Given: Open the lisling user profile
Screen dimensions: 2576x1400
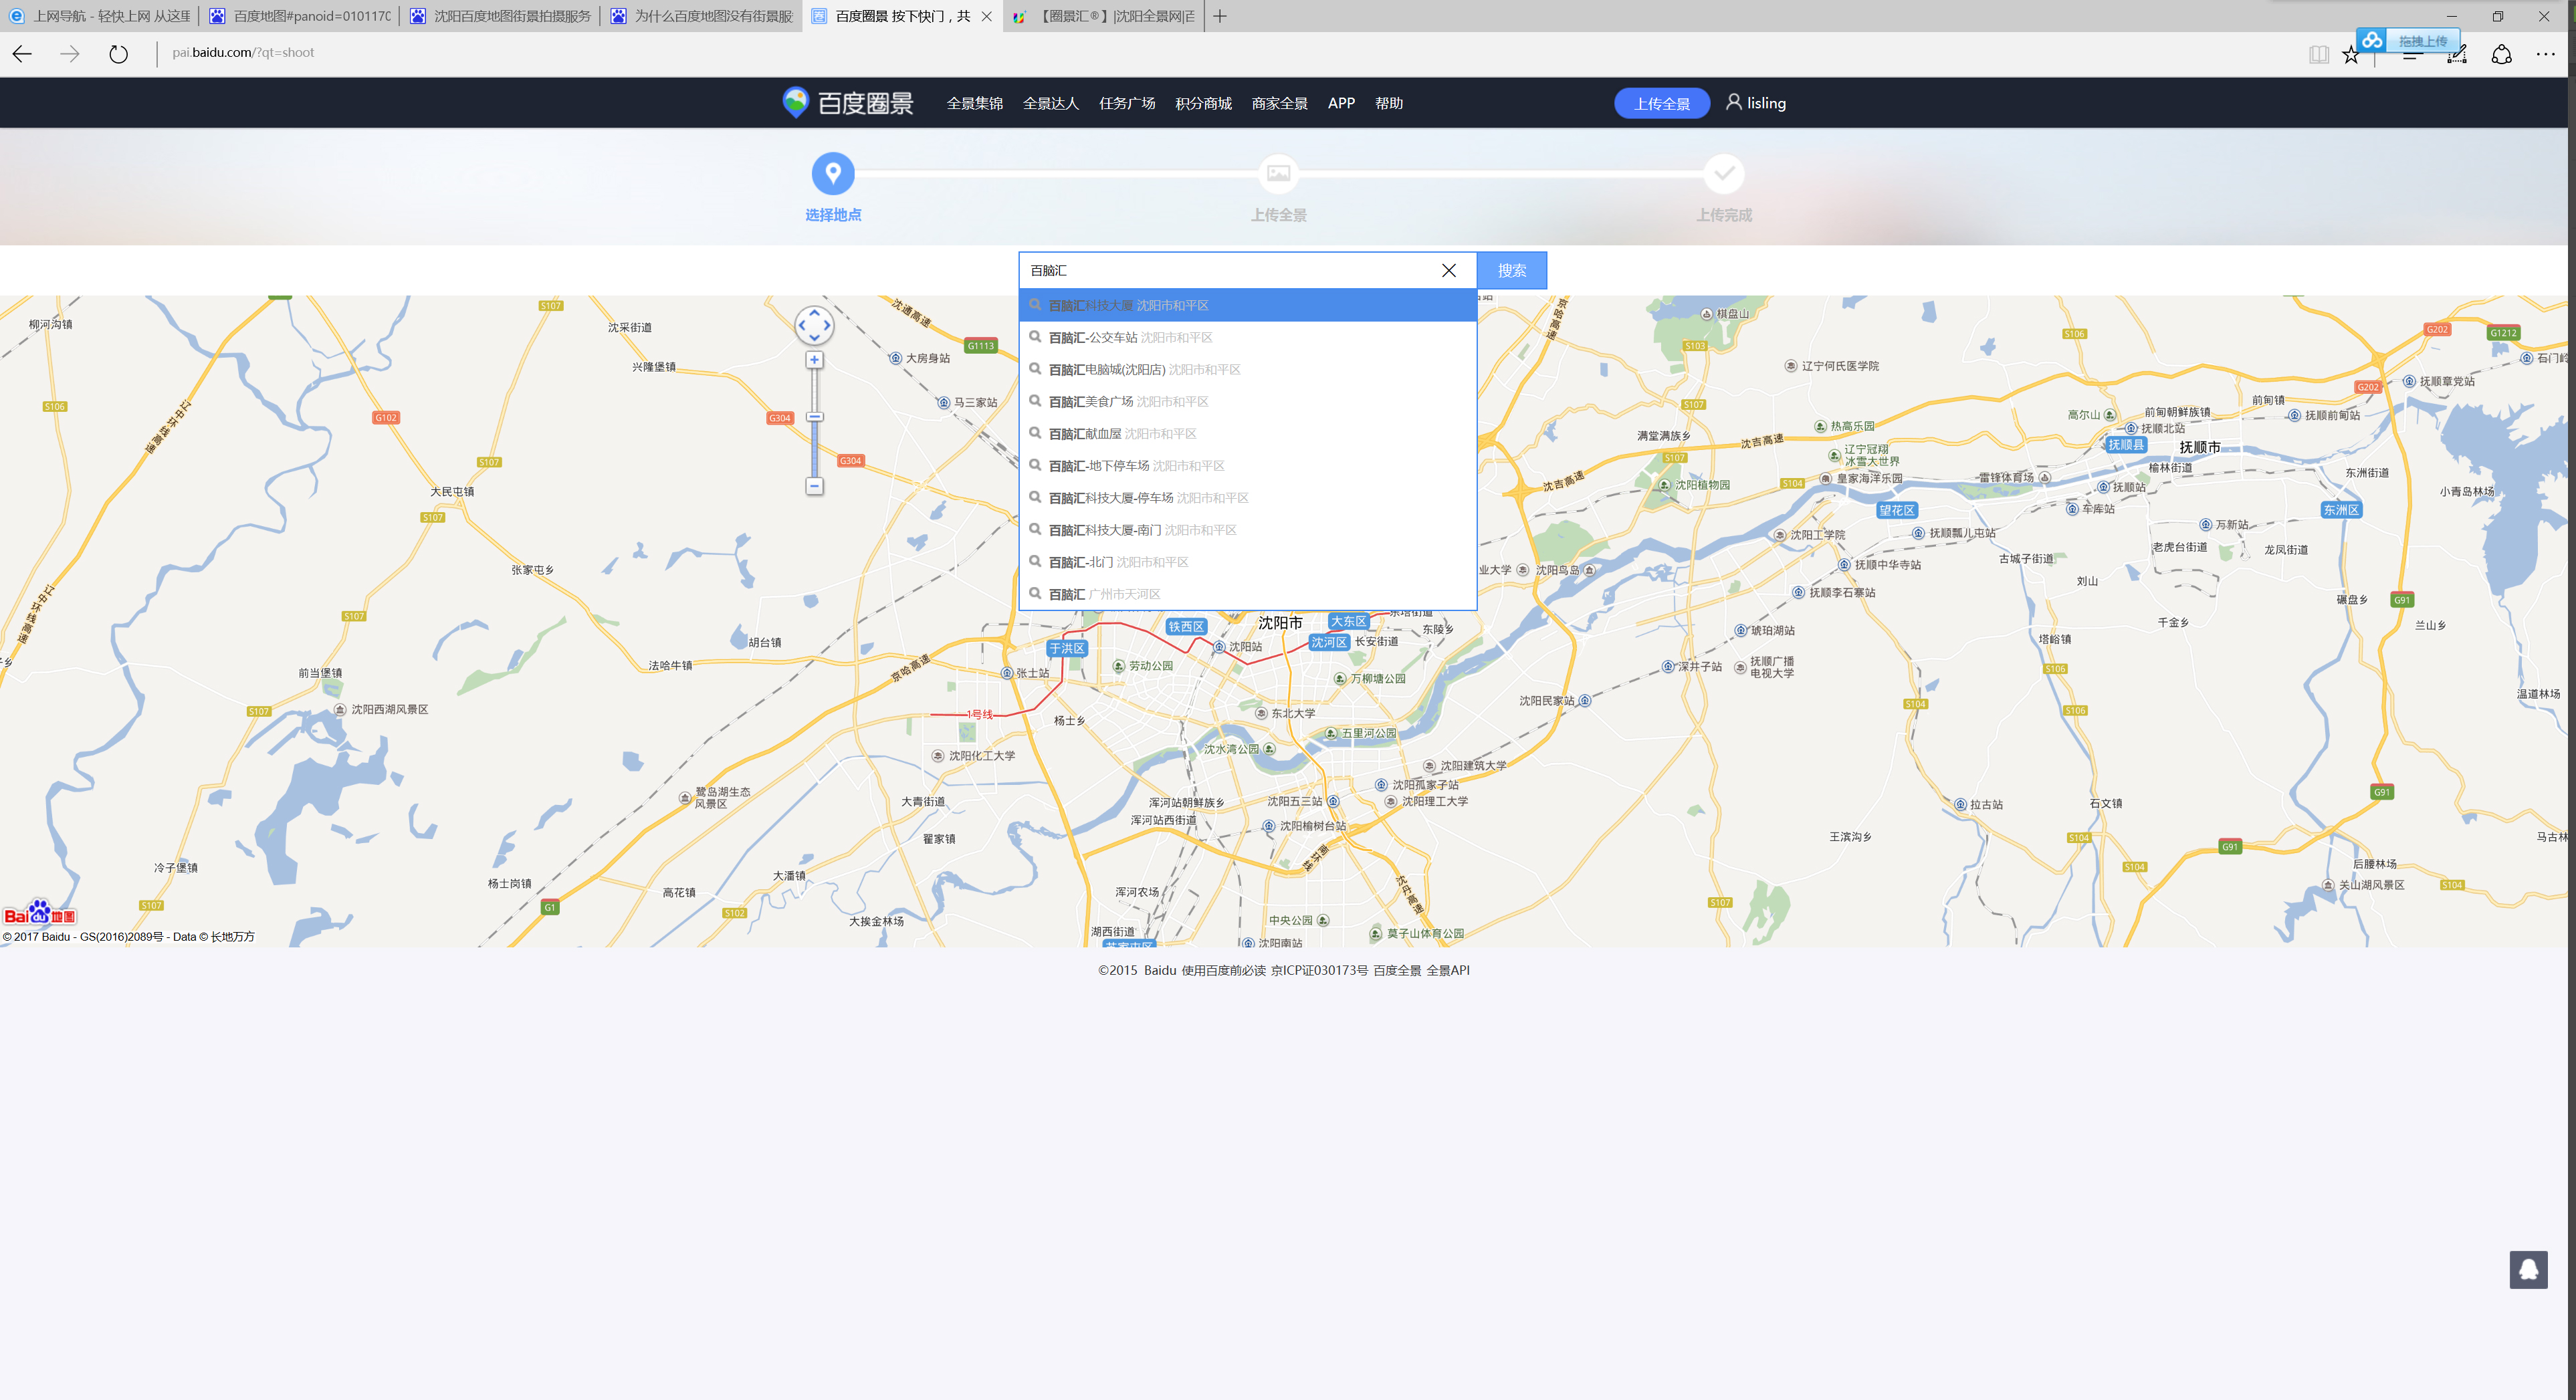Looking at the screenshot, I should pyautogui.click(x=1755, y=102).
